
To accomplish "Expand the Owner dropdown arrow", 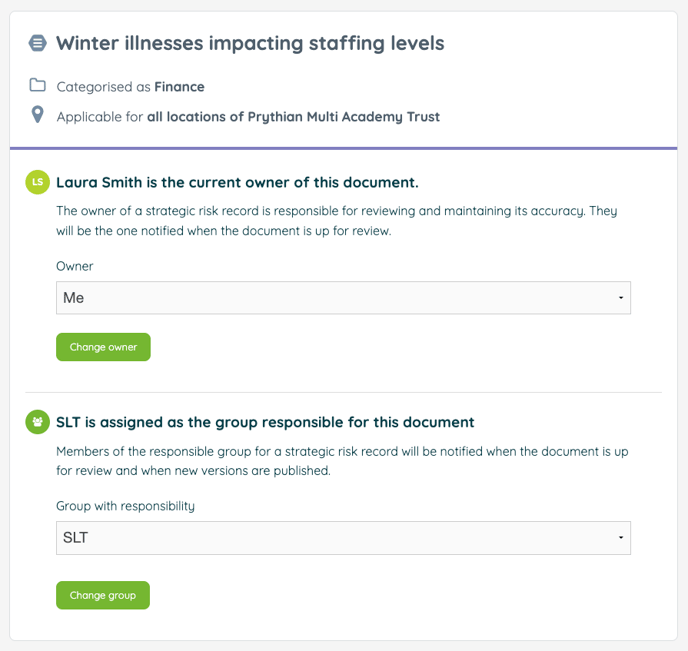I will [621, 298].
